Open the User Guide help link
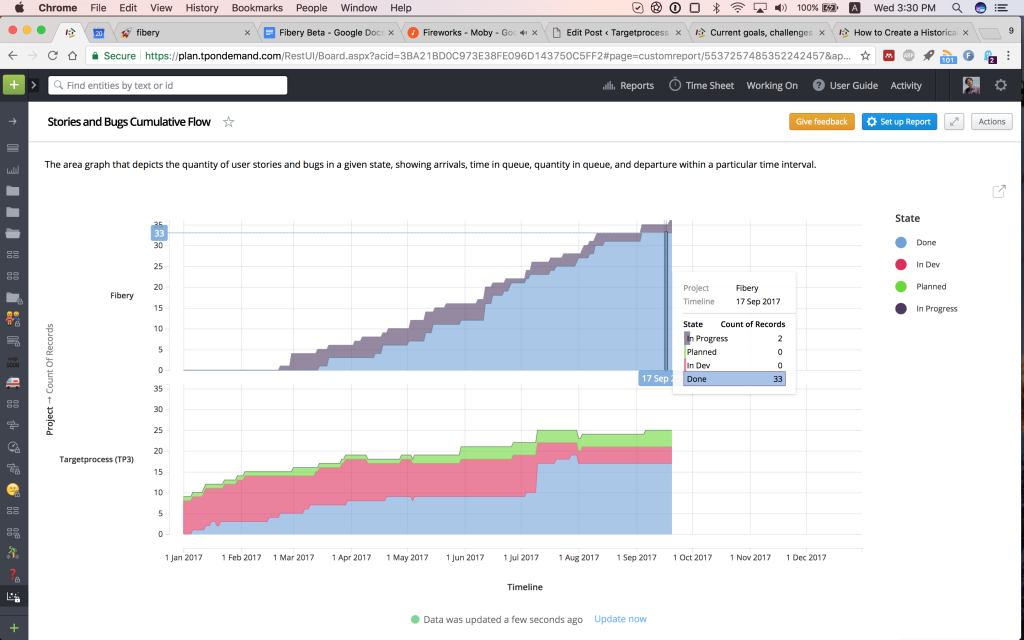The height and width of the screenshot is (640, 1024). point(845,86)
